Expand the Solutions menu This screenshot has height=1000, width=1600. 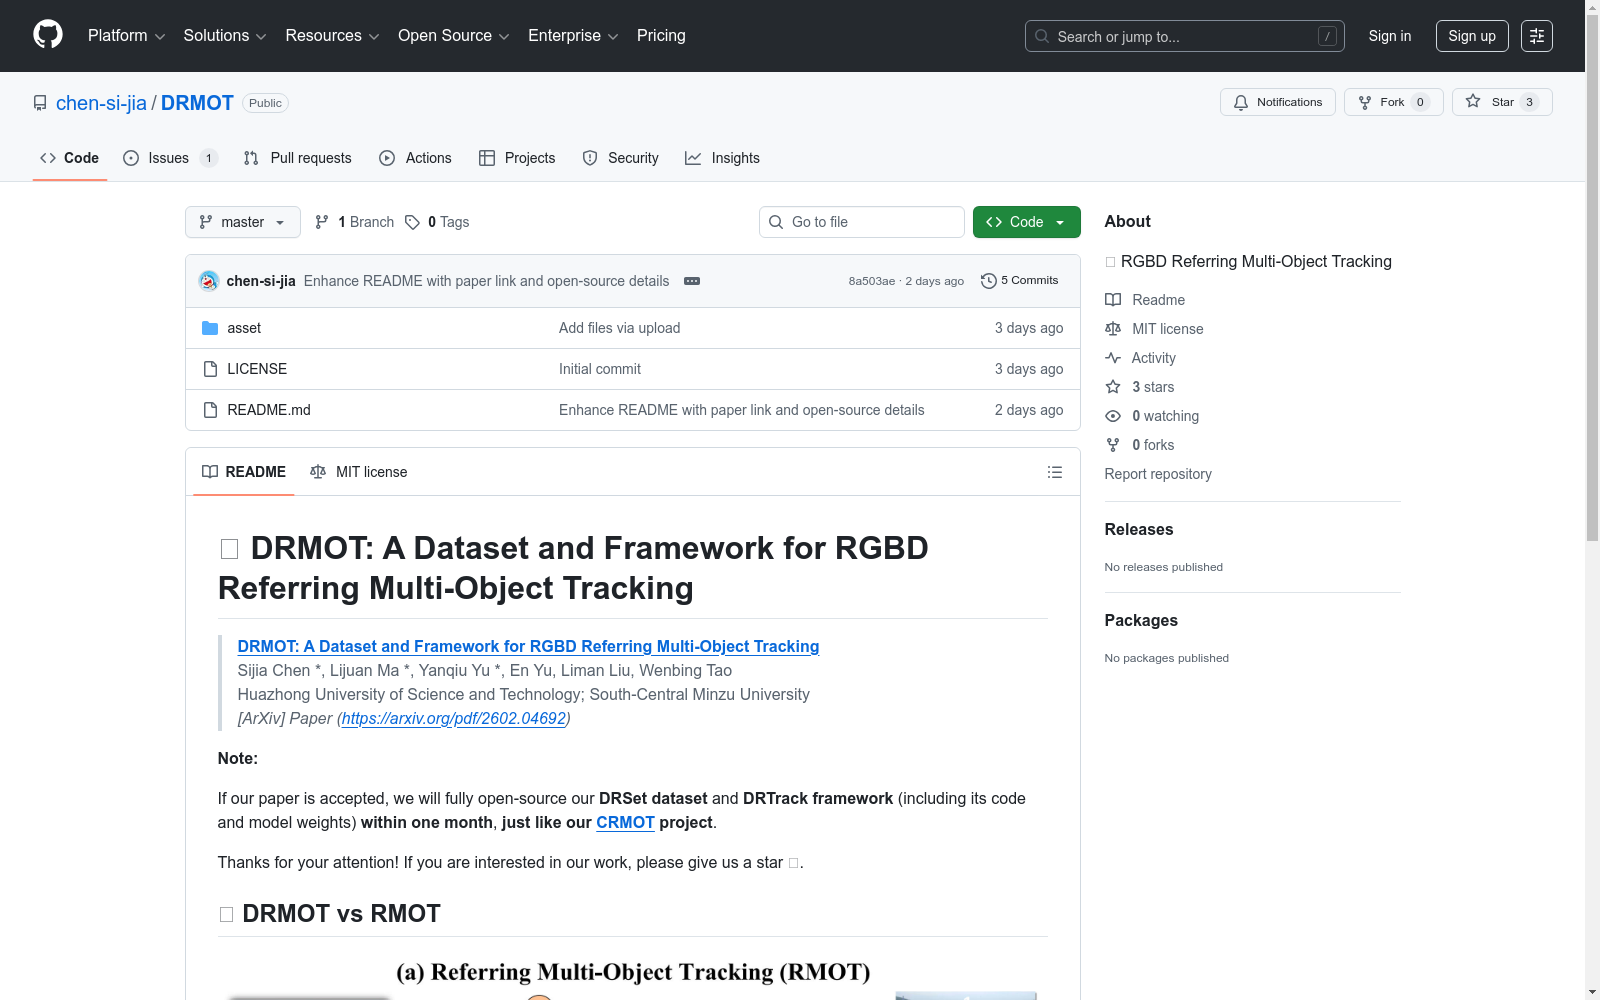(x=225, y=36)
